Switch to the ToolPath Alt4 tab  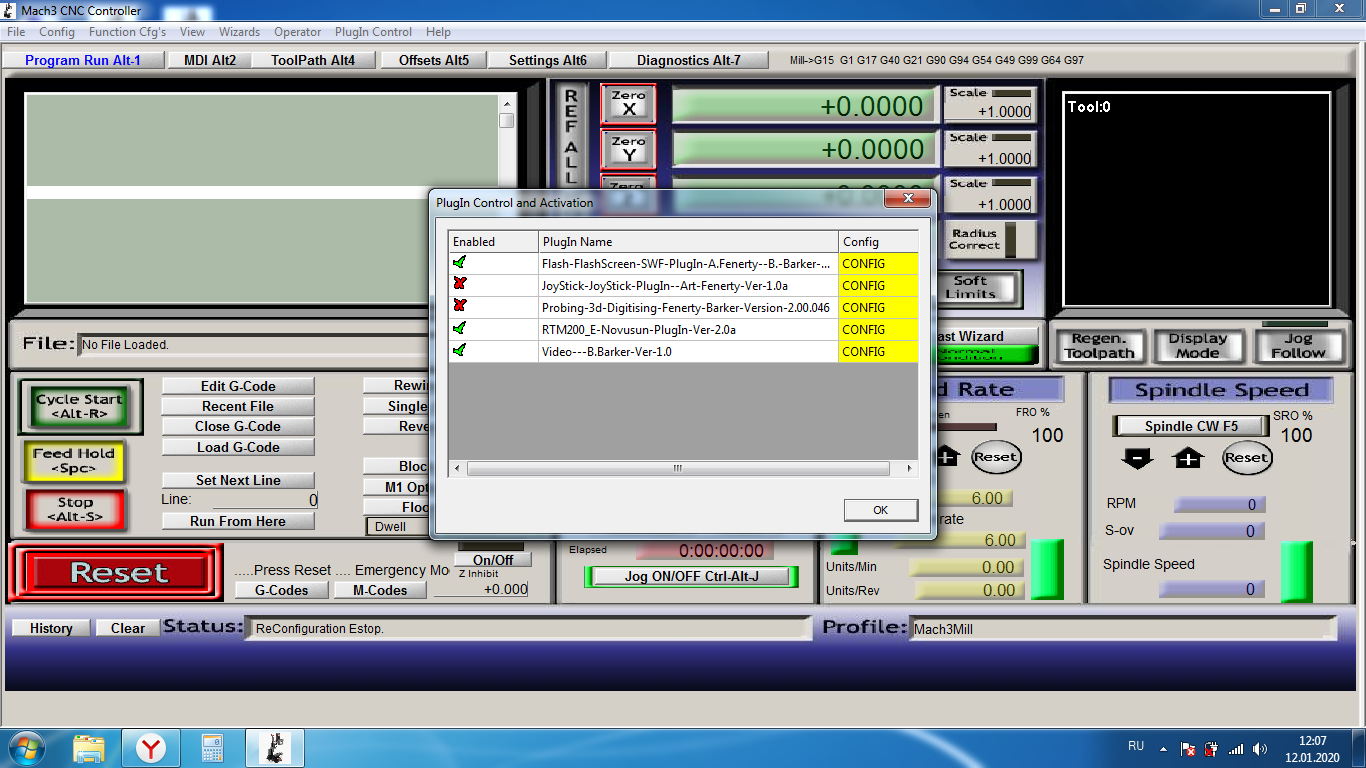pos(313,60)
